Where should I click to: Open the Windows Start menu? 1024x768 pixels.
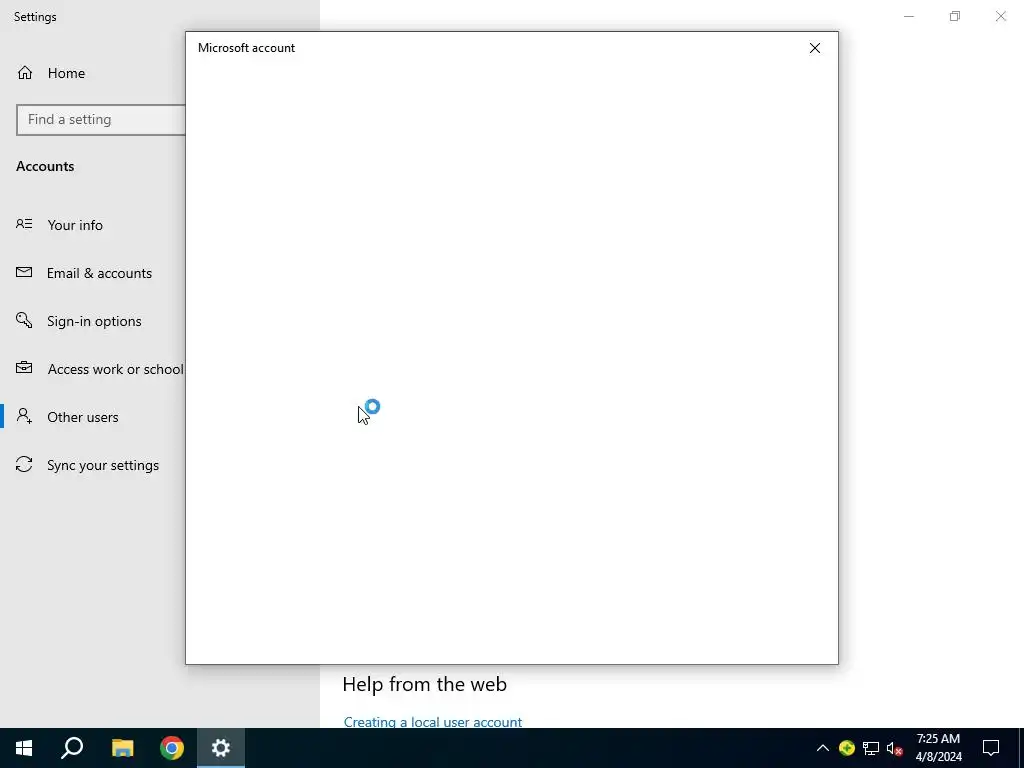(24, 748)
